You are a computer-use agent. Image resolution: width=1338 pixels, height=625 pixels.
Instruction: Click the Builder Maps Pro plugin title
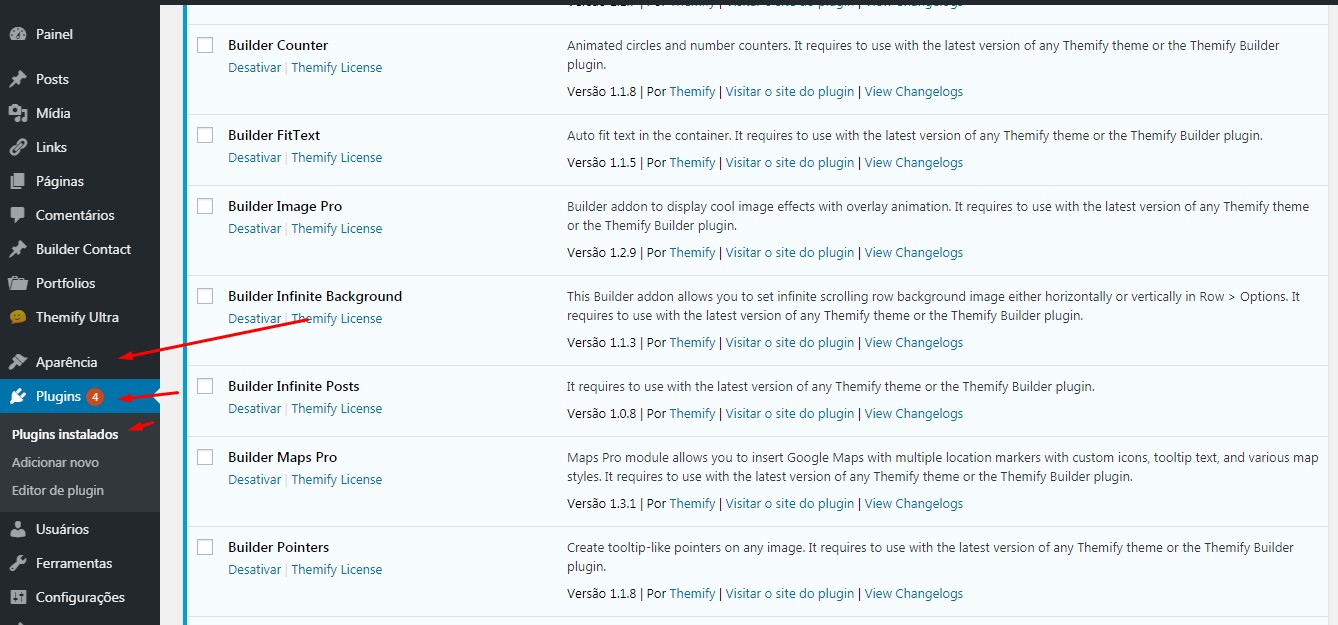click(x=283, y=457)
